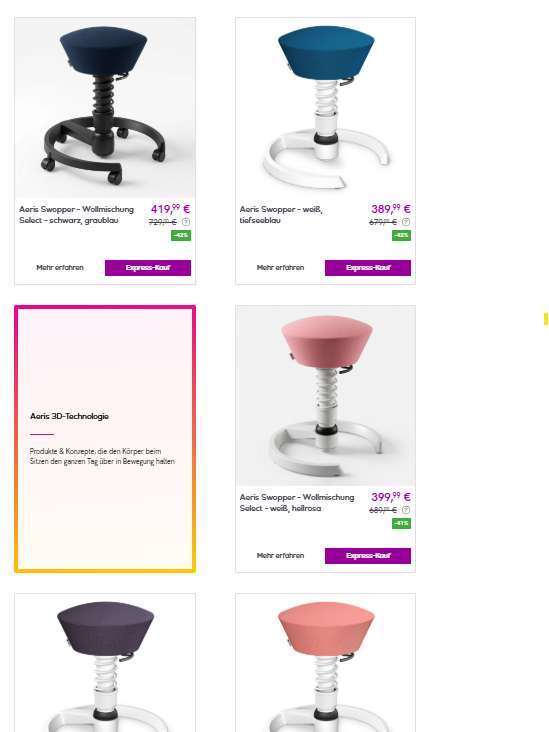Open coral Swopper product image
This screenshot has height=732, width=549.
point(325,663)
